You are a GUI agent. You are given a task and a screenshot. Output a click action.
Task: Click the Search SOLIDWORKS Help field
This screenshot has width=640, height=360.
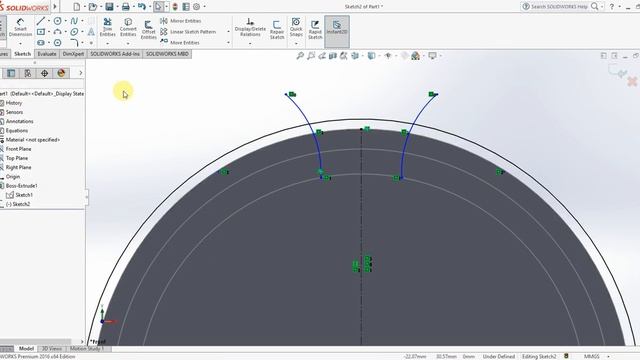tap(560, 7)
